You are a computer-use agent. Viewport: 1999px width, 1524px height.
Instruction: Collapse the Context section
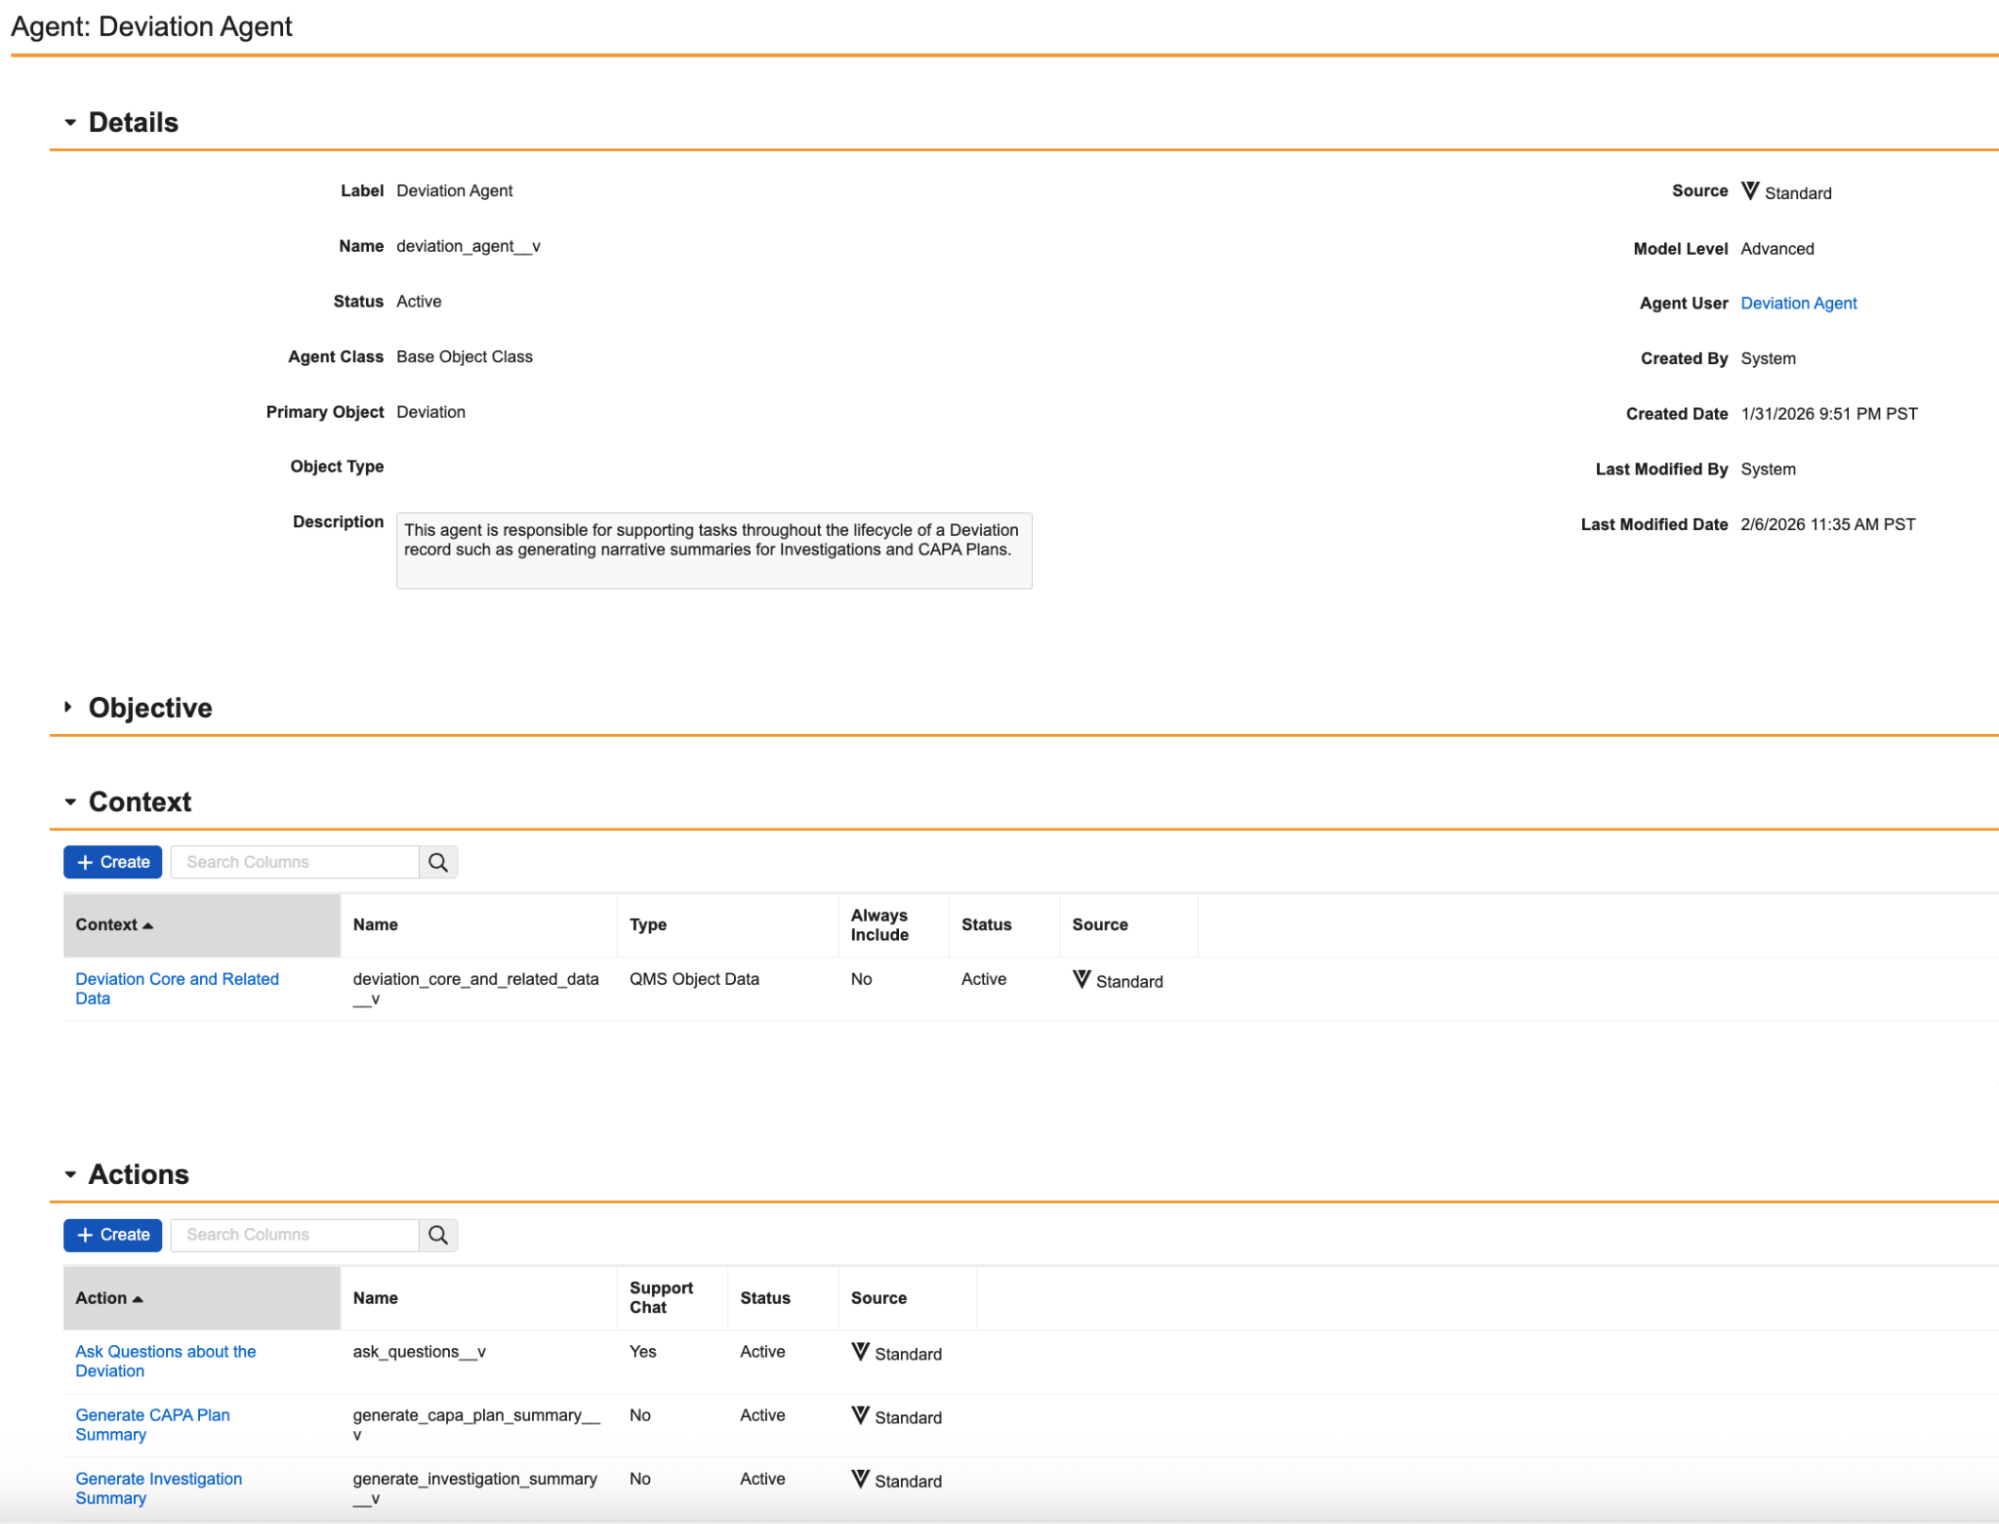70,802
